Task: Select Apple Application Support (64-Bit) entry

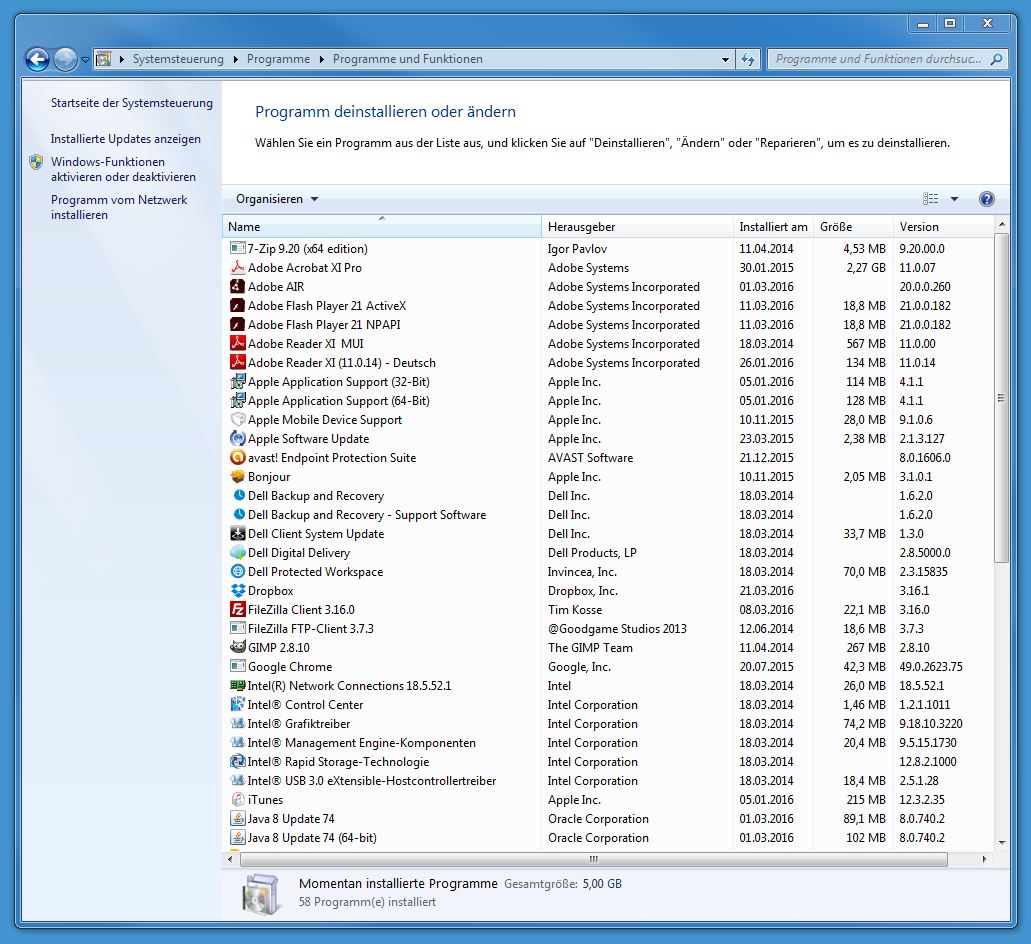Action: coord(339,401)
